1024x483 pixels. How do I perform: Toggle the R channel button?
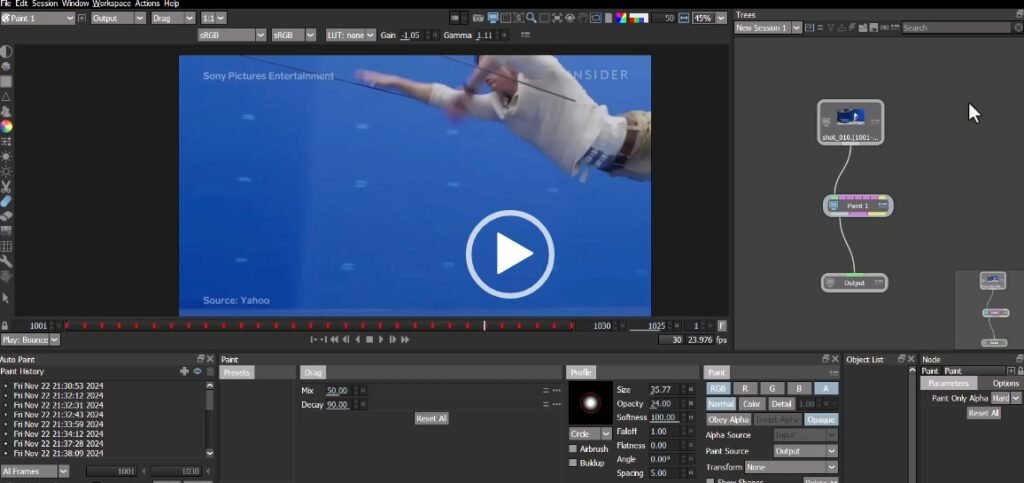(744, 388)
